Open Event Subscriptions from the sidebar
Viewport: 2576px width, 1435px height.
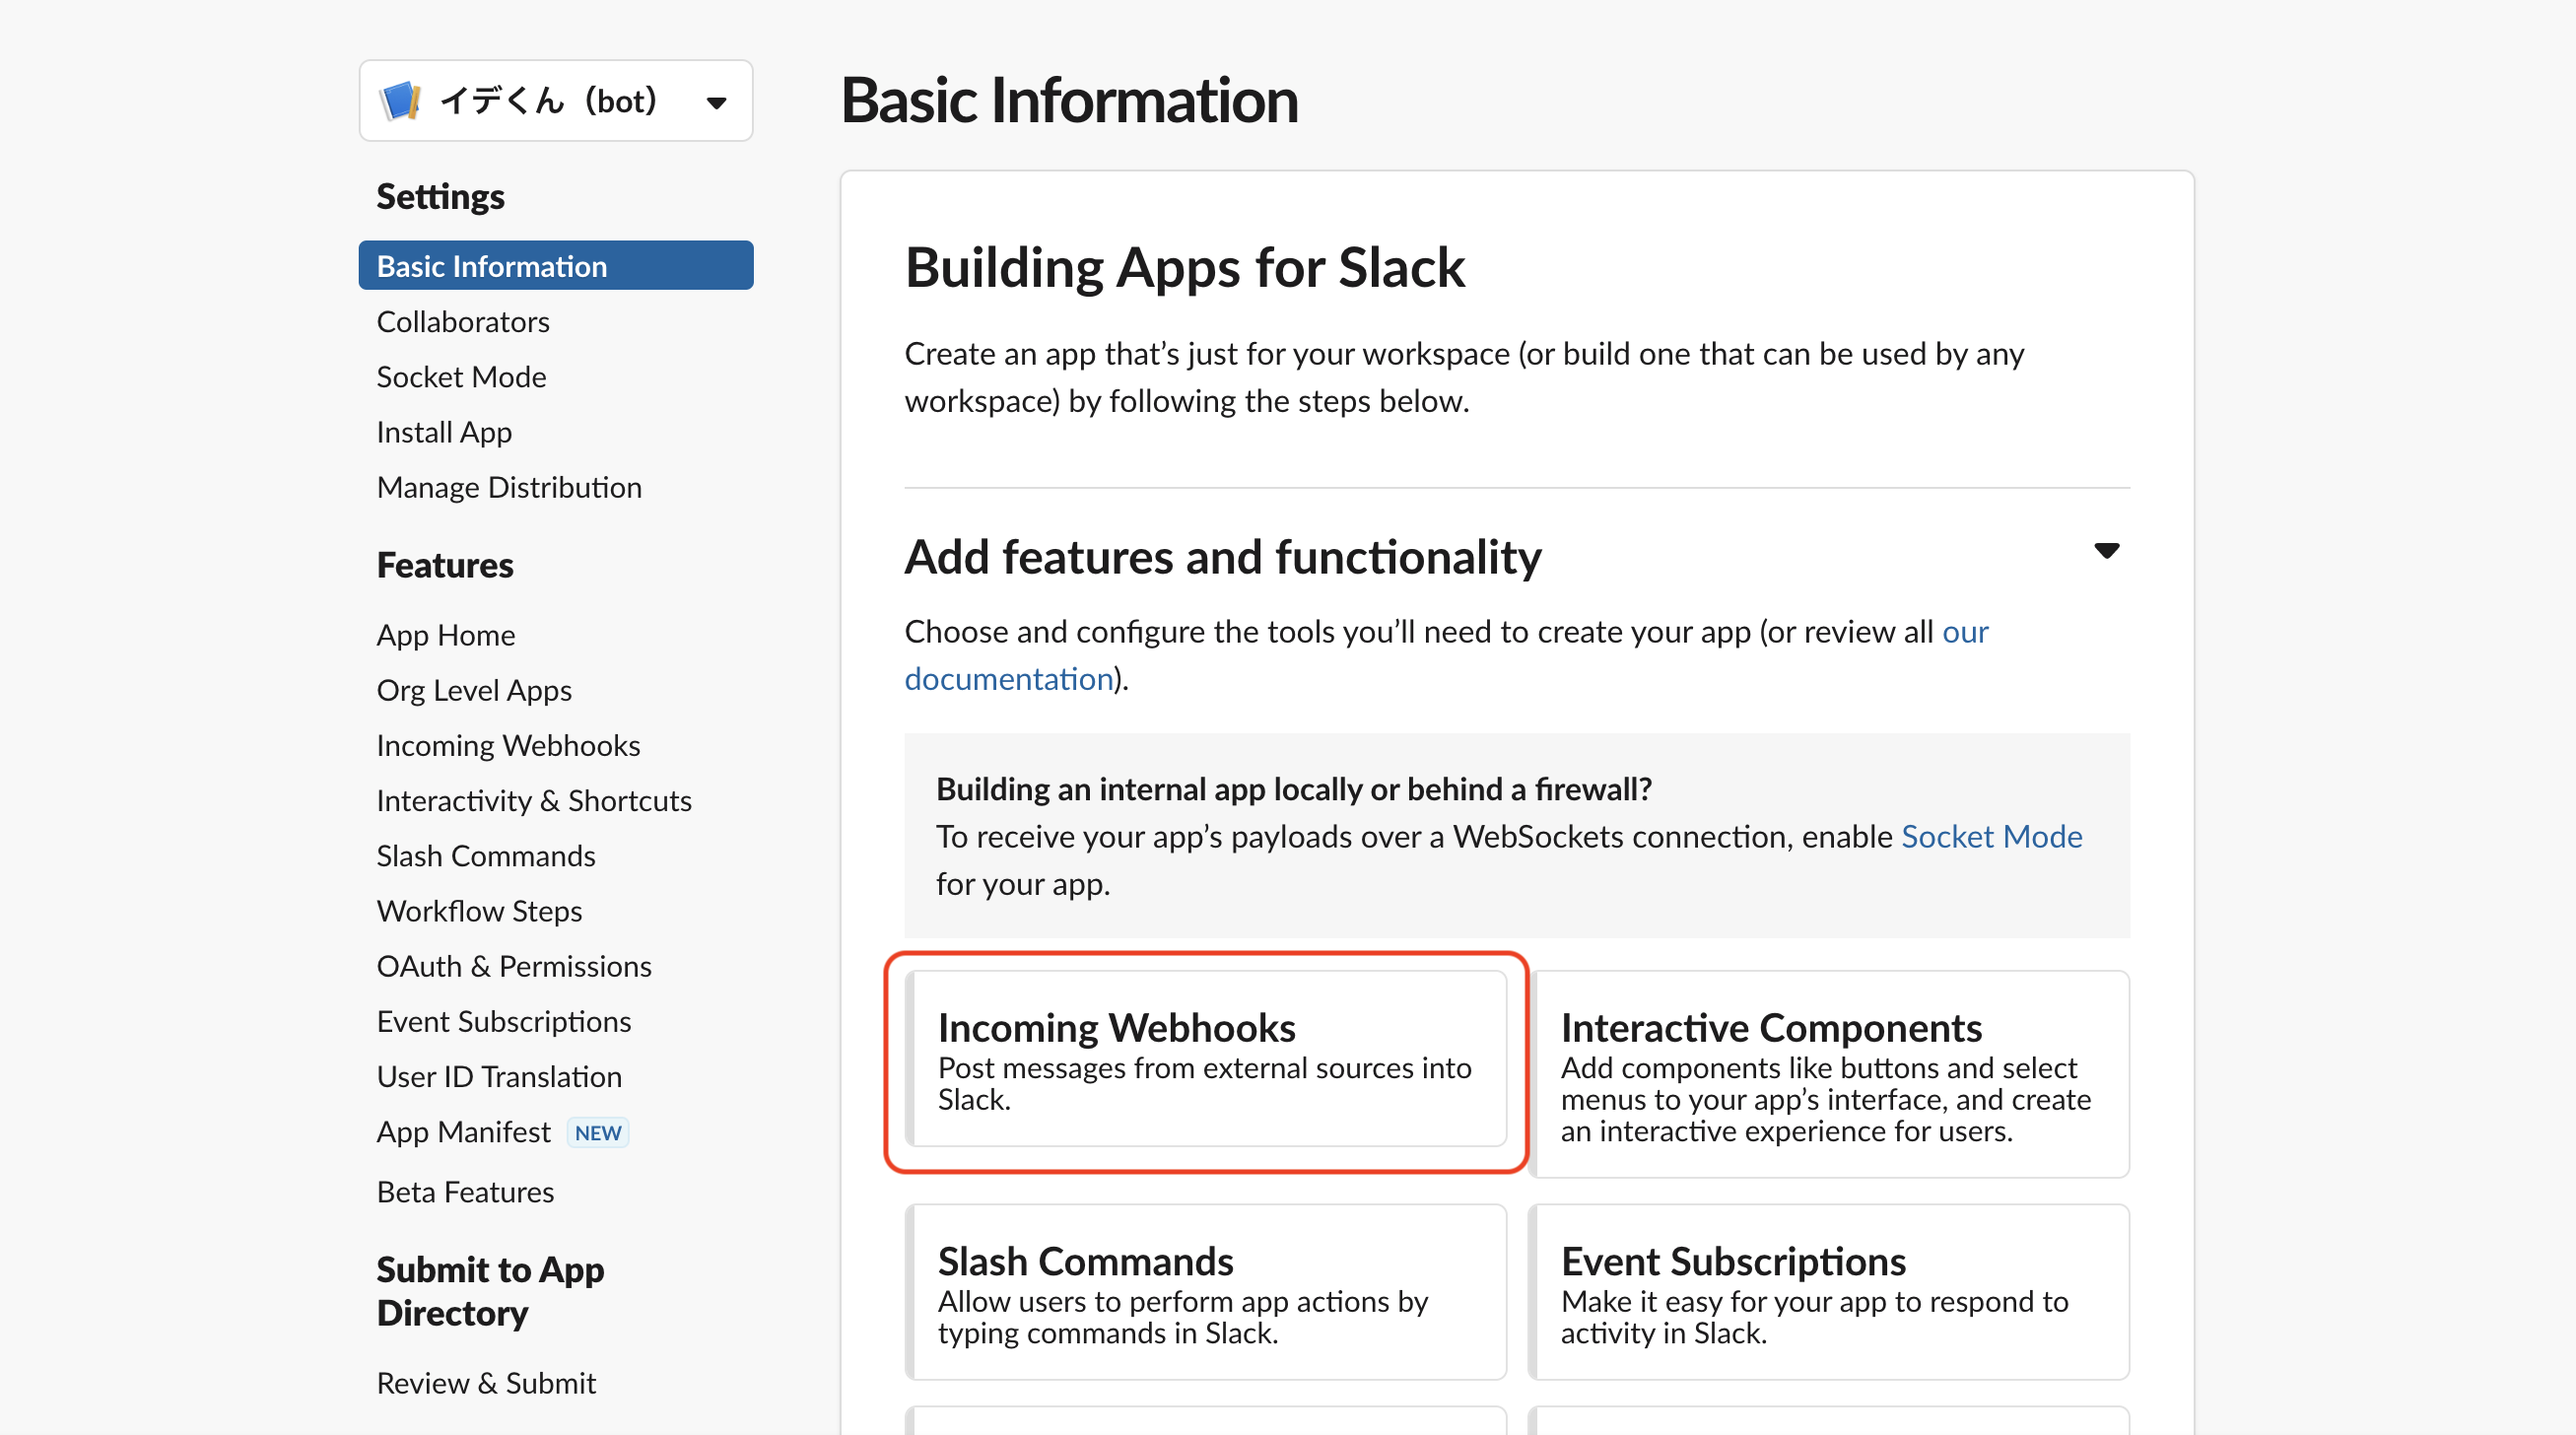[x=504, y=1021]
